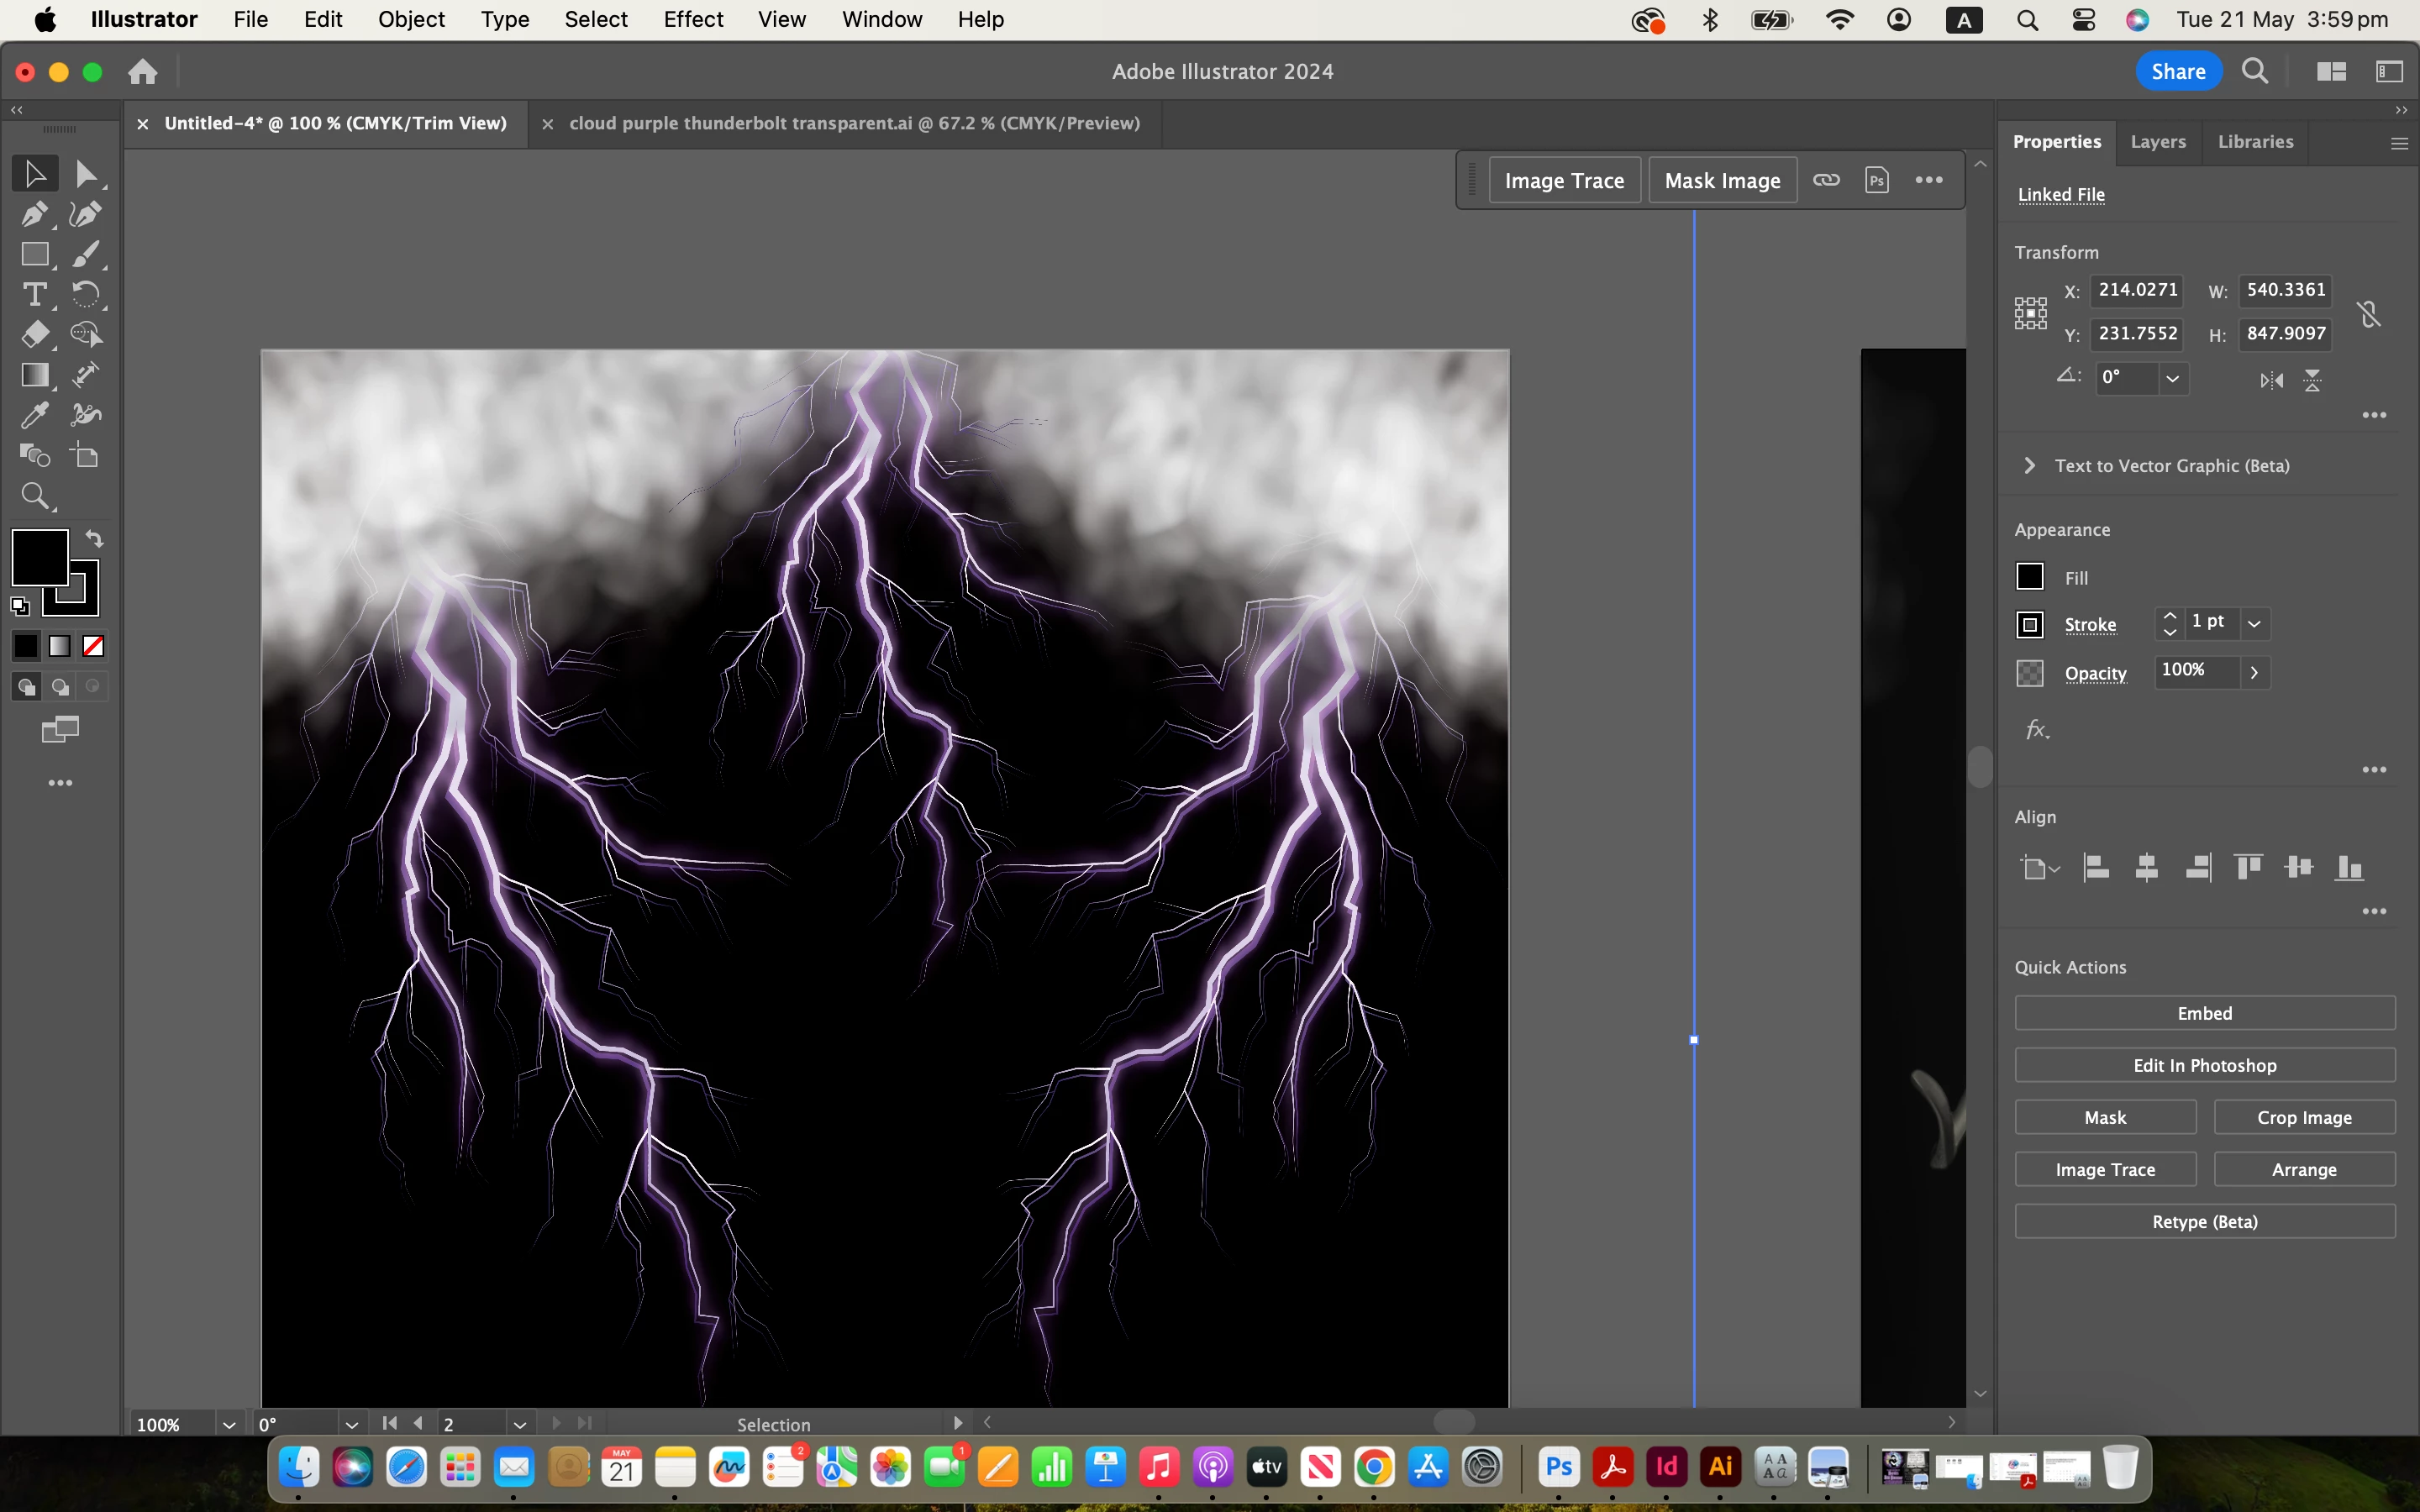Viewport: 2420px width, 1512px height.
Task: Choose the Type tool
Action: pos(34,294)
